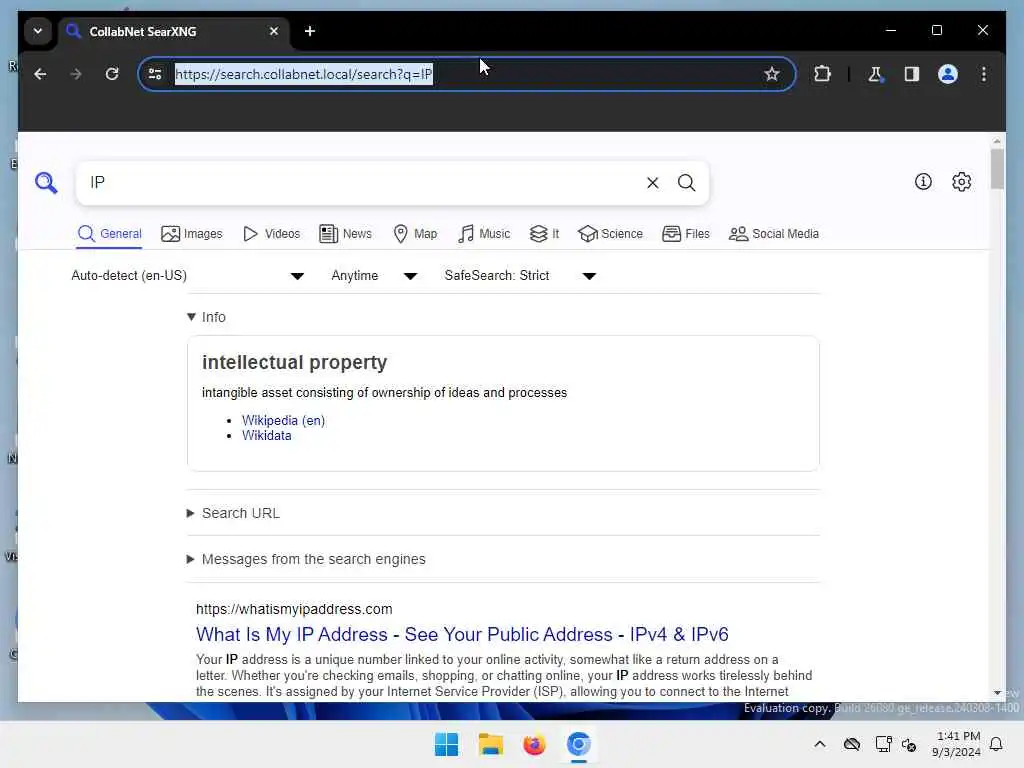This screenshot has width=1024, height=768.
Task: Switch to the Science category
Action: click(x=610, y=234)
